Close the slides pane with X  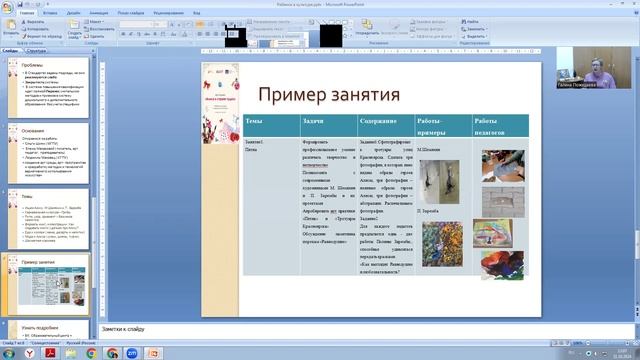pyautogui.click(x=93, y=51)
